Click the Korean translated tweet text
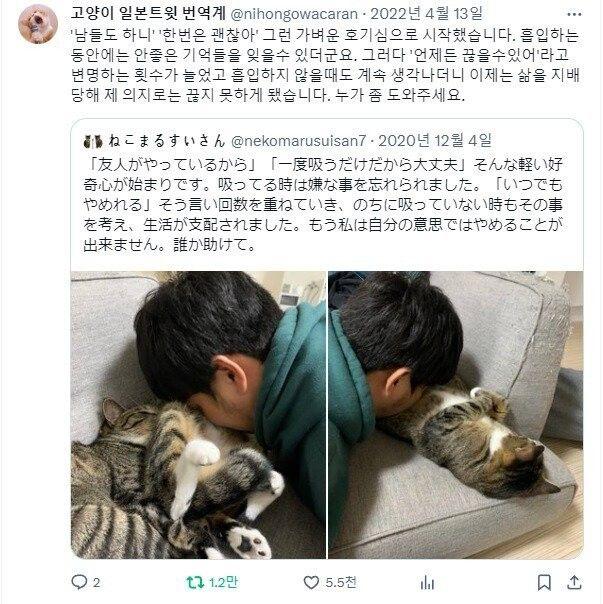This screenshot has height=604, width=603. click(326, 65)
